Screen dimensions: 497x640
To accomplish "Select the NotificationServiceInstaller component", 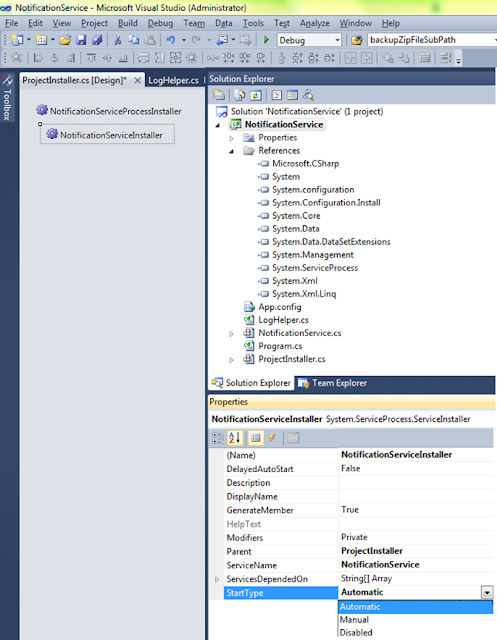I will (x=106, y=135).
